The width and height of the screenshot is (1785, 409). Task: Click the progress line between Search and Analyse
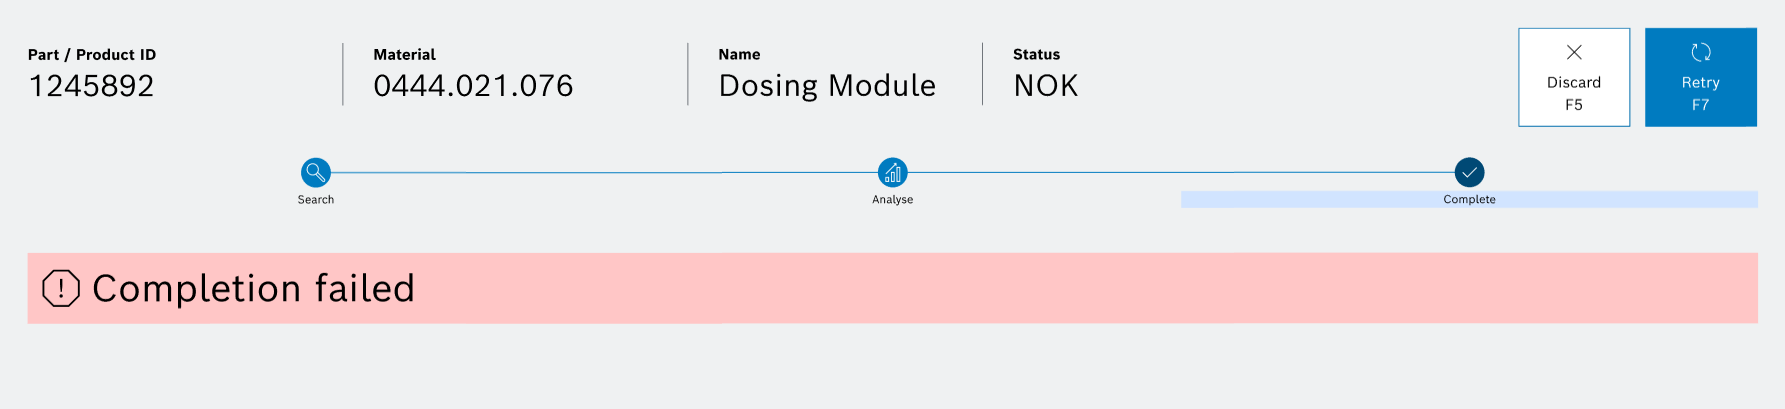click(604, 172)
